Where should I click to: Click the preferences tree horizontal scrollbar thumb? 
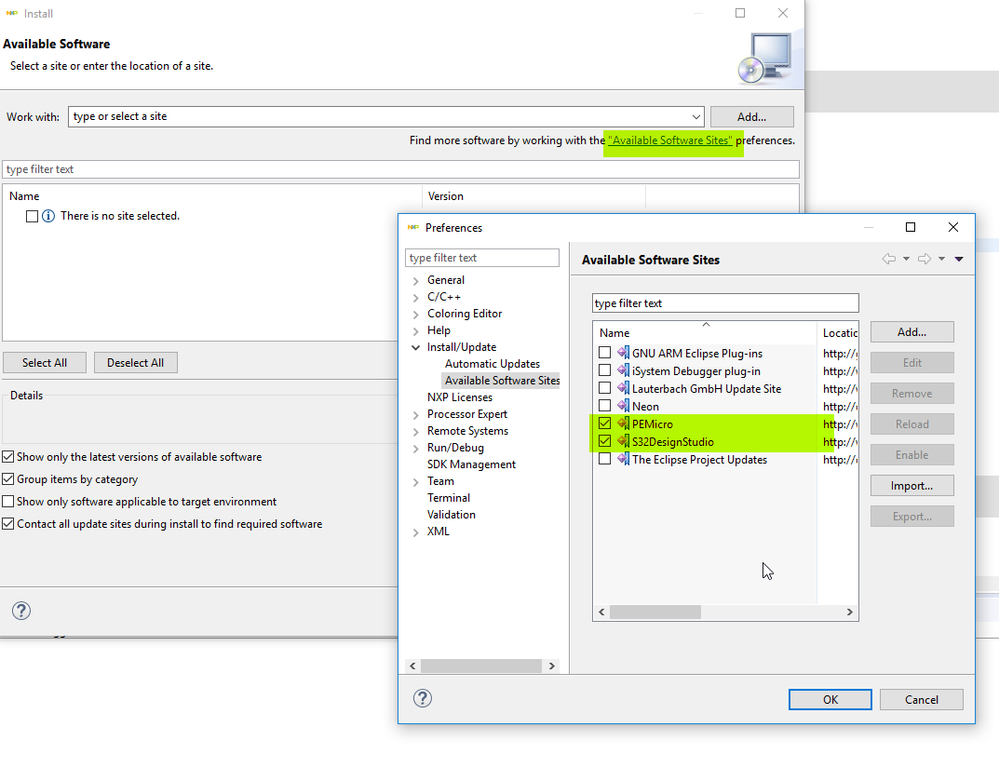pyautogui.click(x=481, y=666)
